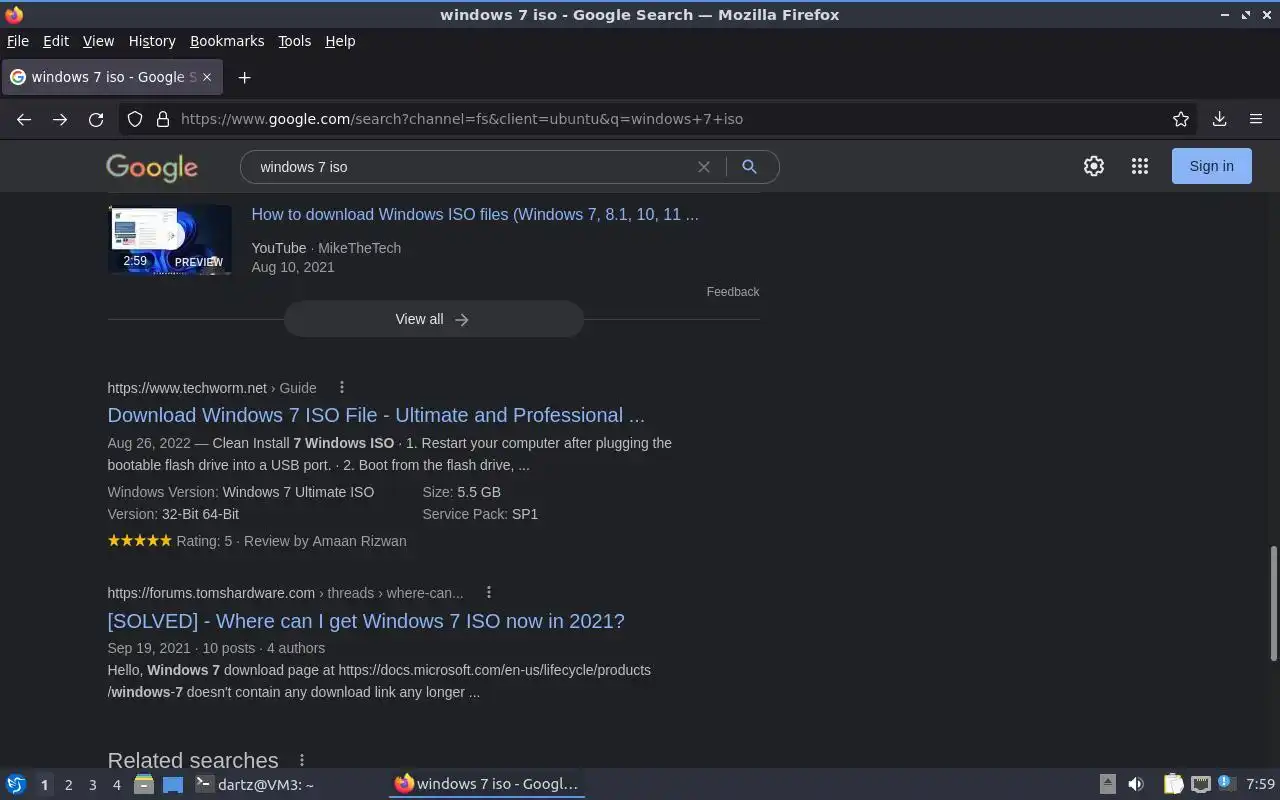Open the video preview thumbnail labeled 2:59
The height and width of the screenshot is (800, 1280).
point(170,240)
